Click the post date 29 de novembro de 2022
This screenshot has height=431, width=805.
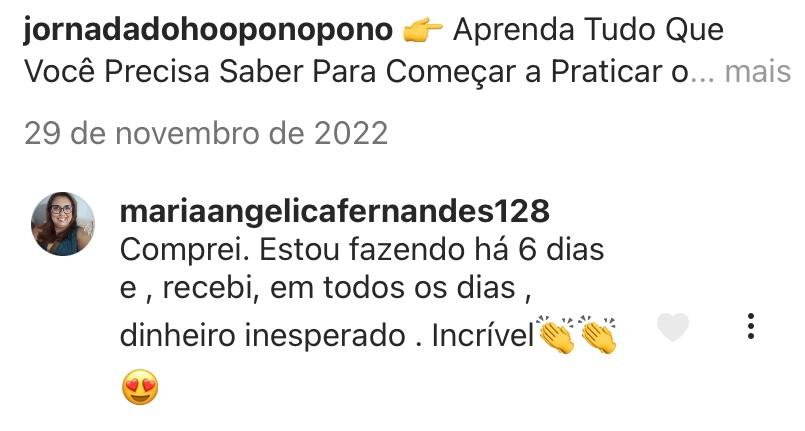click(206, 133)
